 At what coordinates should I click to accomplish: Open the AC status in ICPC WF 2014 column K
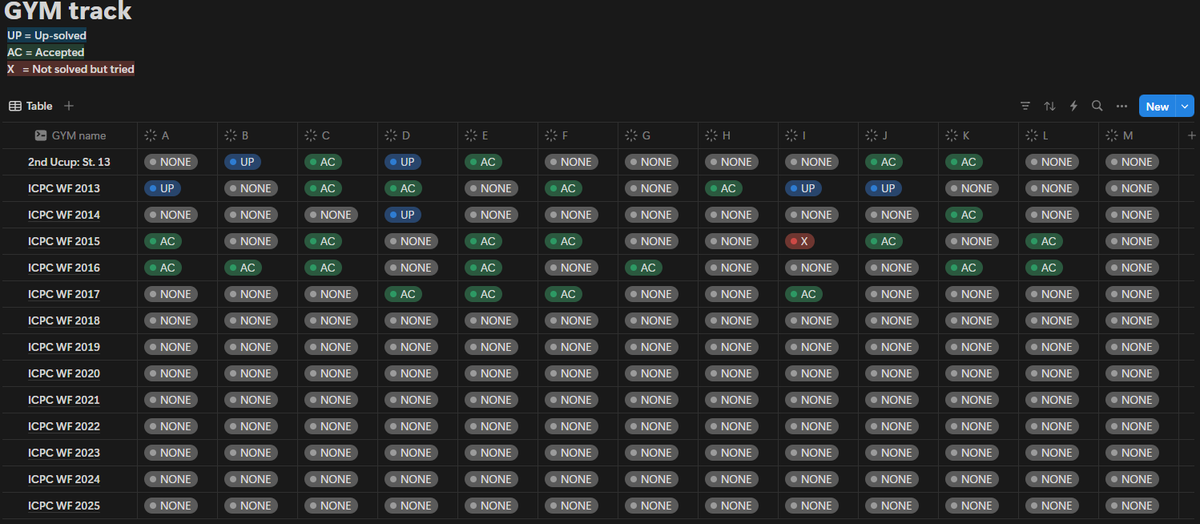click(964, 214)
